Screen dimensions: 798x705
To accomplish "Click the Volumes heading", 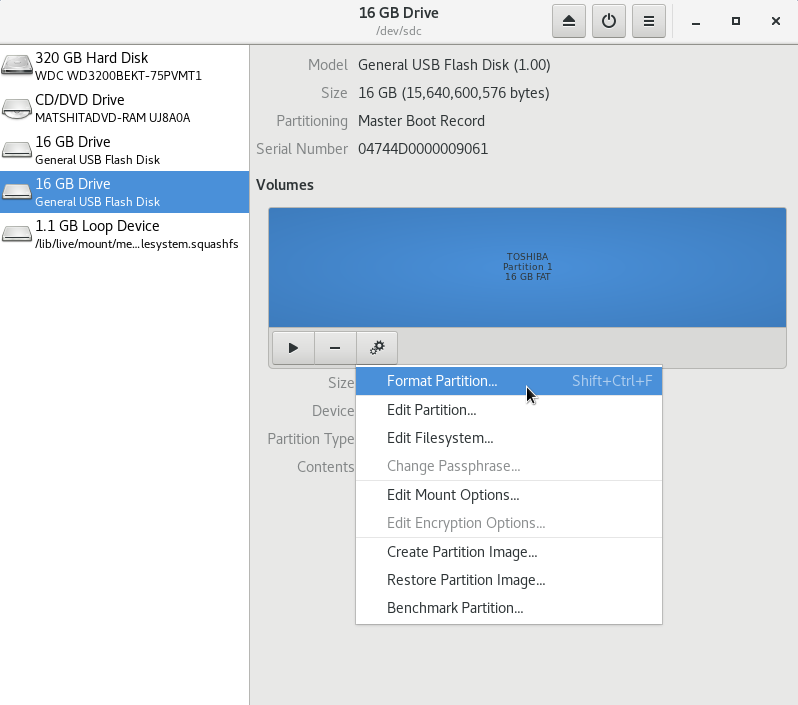I will tap(284, 185).
